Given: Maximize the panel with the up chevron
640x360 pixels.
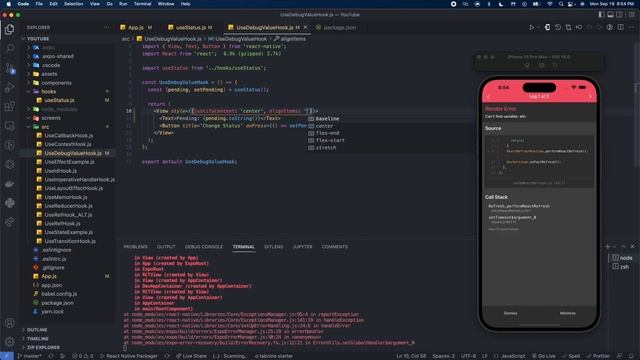Looking at the screenshot, I should [623, 247].
